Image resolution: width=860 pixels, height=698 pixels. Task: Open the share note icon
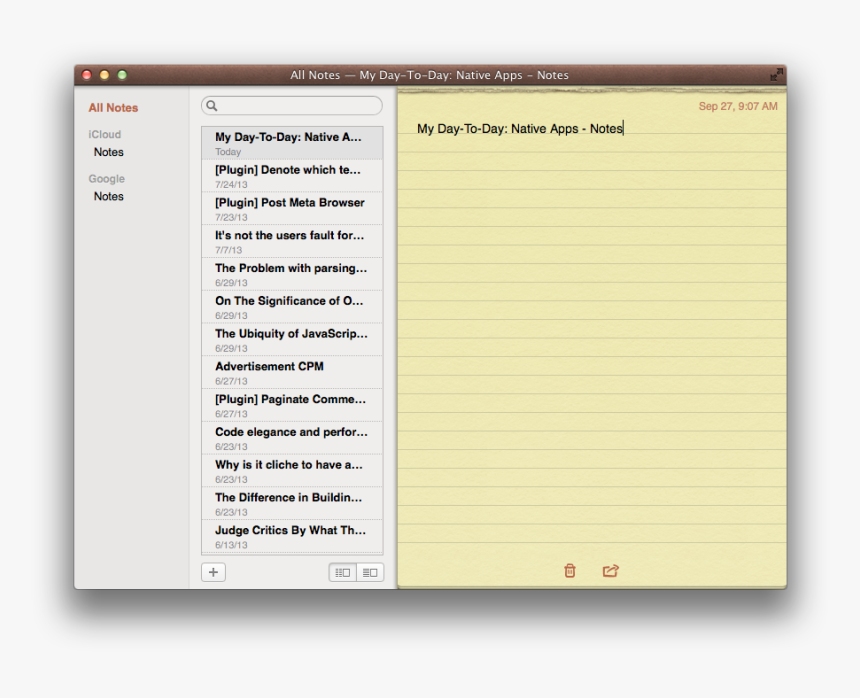point(611,571)
